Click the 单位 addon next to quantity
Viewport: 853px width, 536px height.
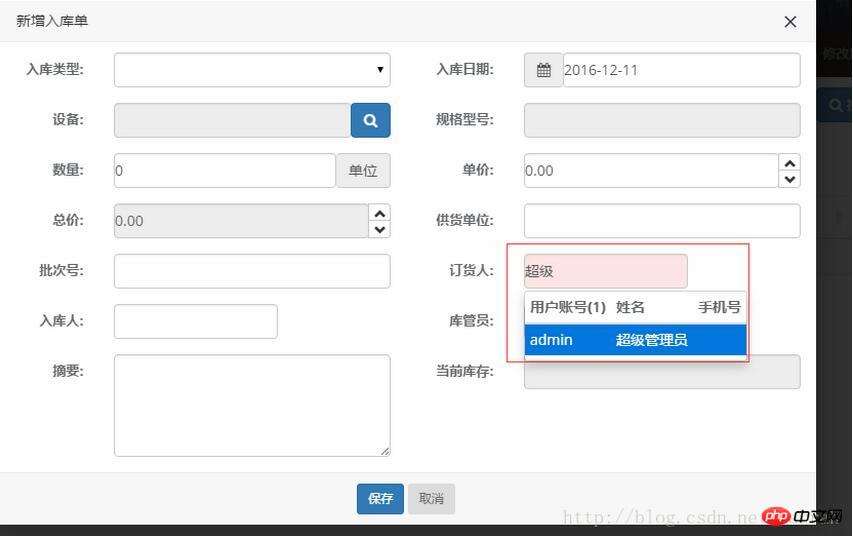pyautogui.click(x=363, y=170)
